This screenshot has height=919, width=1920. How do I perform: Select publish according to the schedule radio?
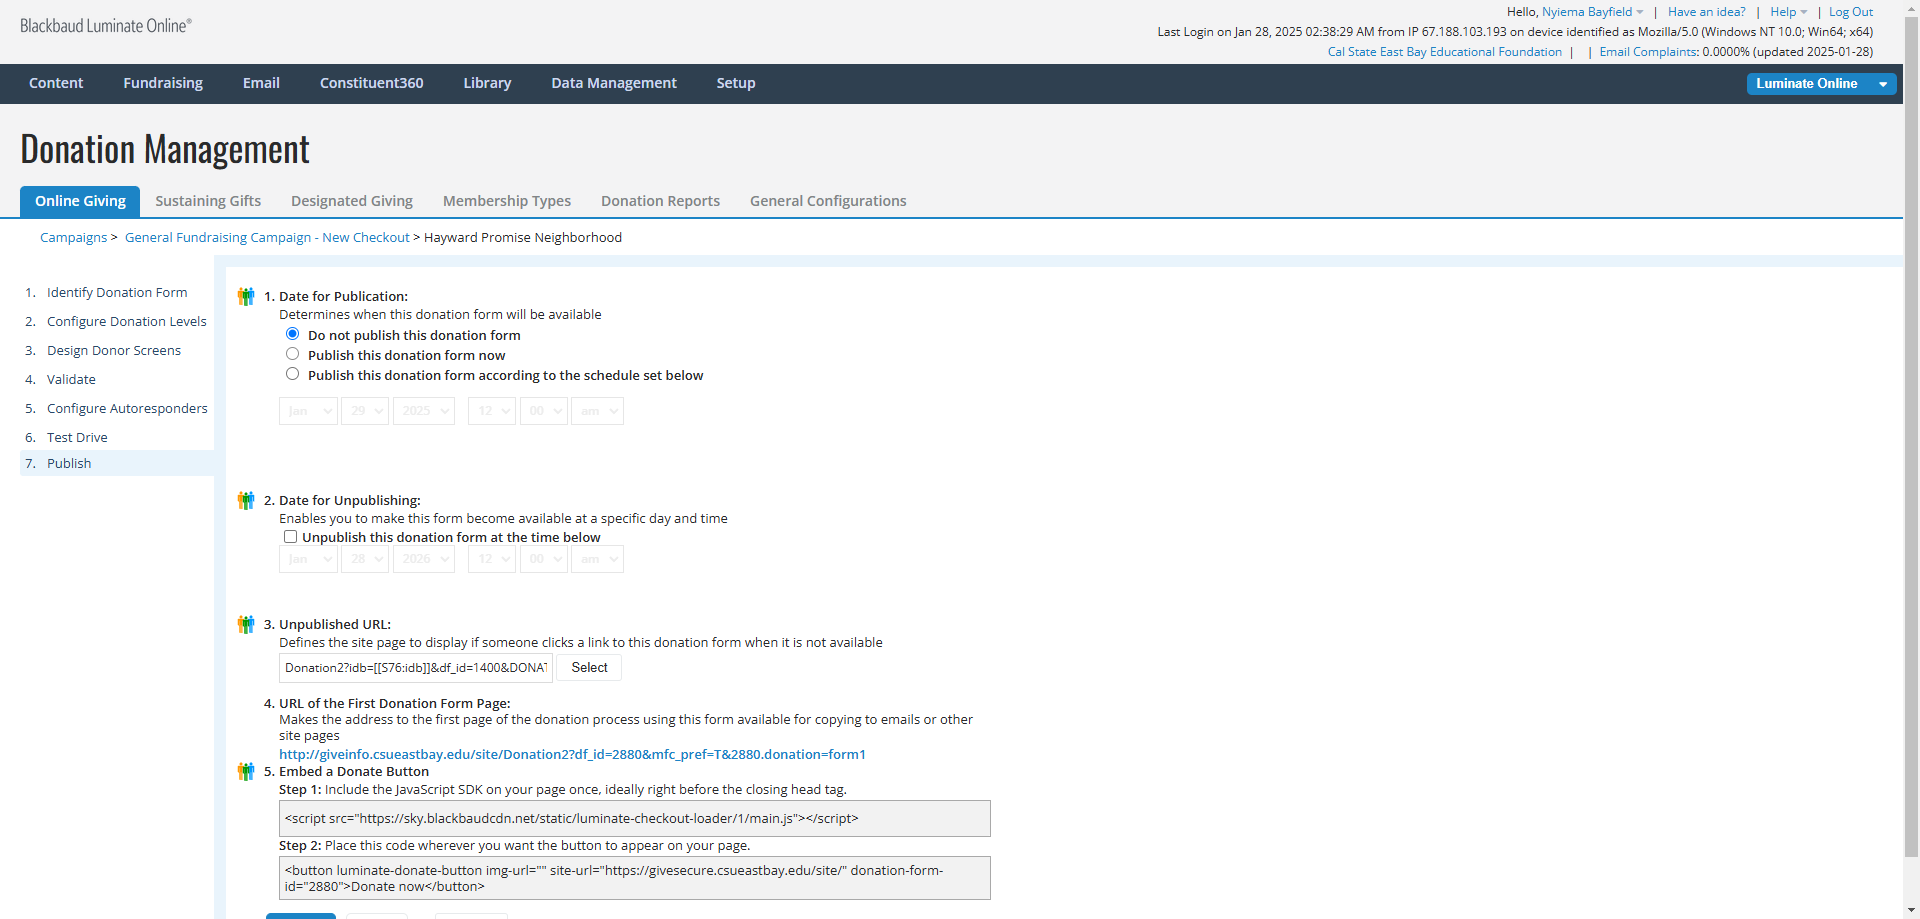click(x=292, y=374)
